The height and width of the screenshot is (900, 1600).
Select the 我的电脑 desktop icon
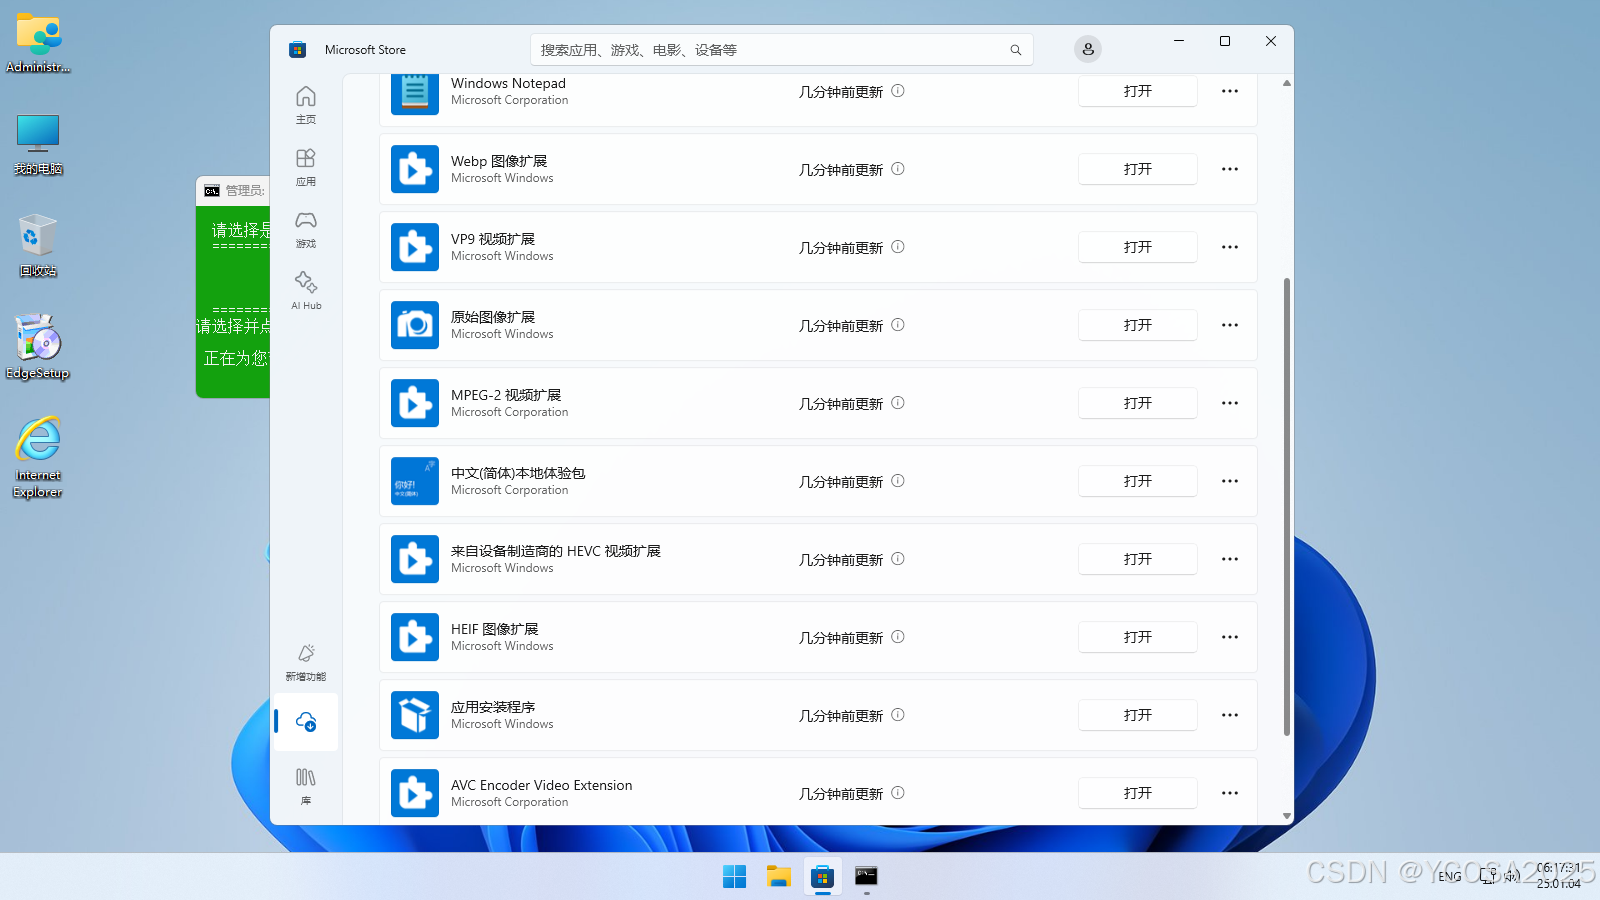click(x=38, y=144)
